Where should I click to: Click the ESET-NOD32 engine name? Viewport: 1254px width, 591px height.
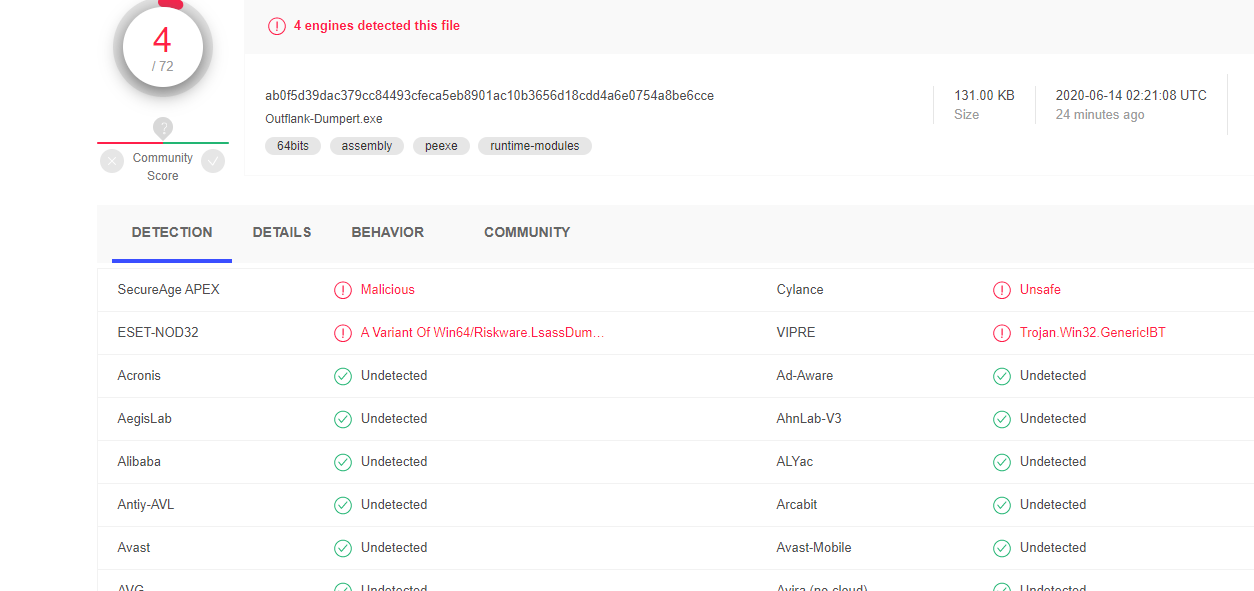158,333
